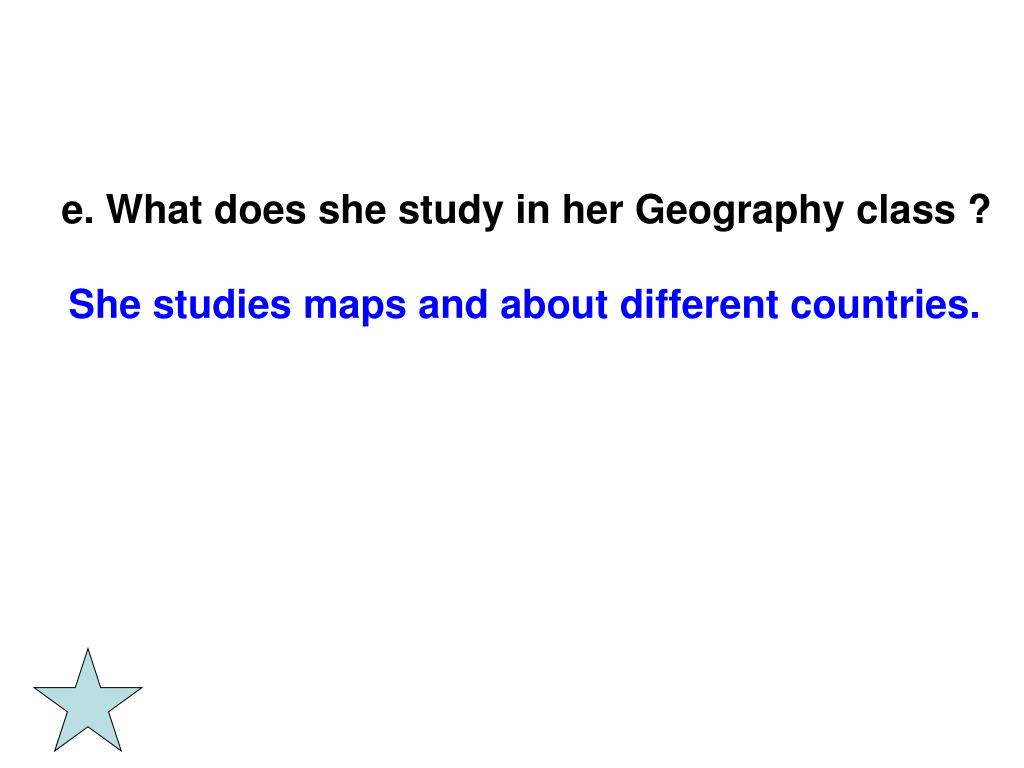
Task: Click the word "maps" in the answer
Action: point(355,308)
